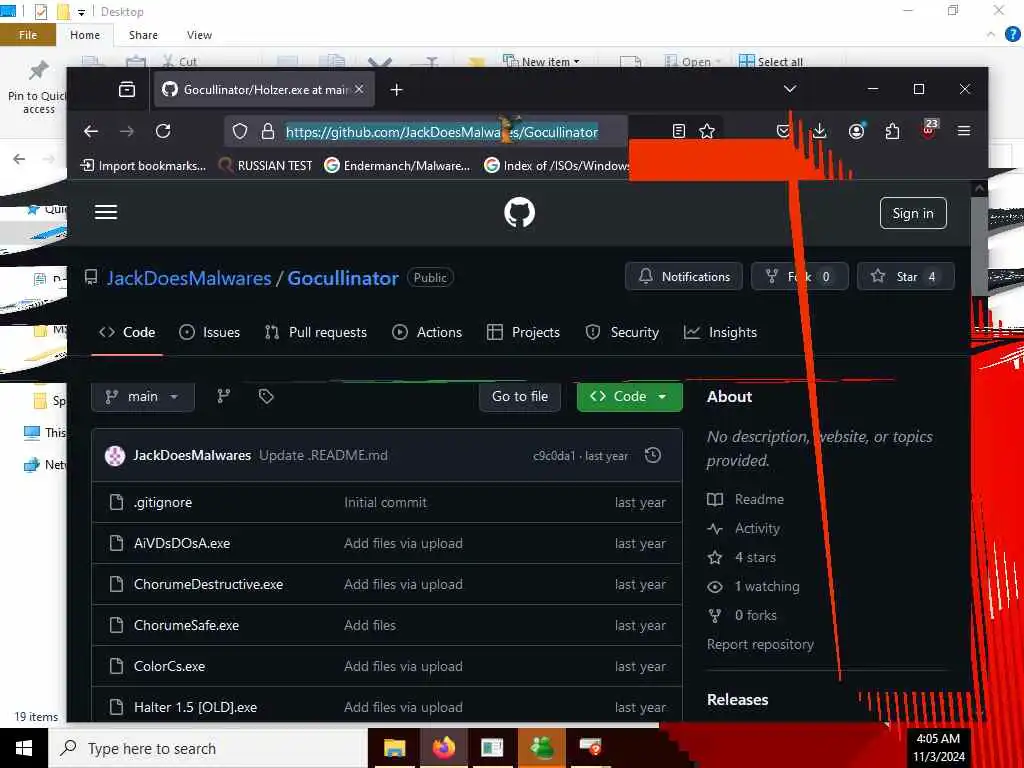Click the padlock site info icon
Screen dimensions: 1024x768
(268, 131)
